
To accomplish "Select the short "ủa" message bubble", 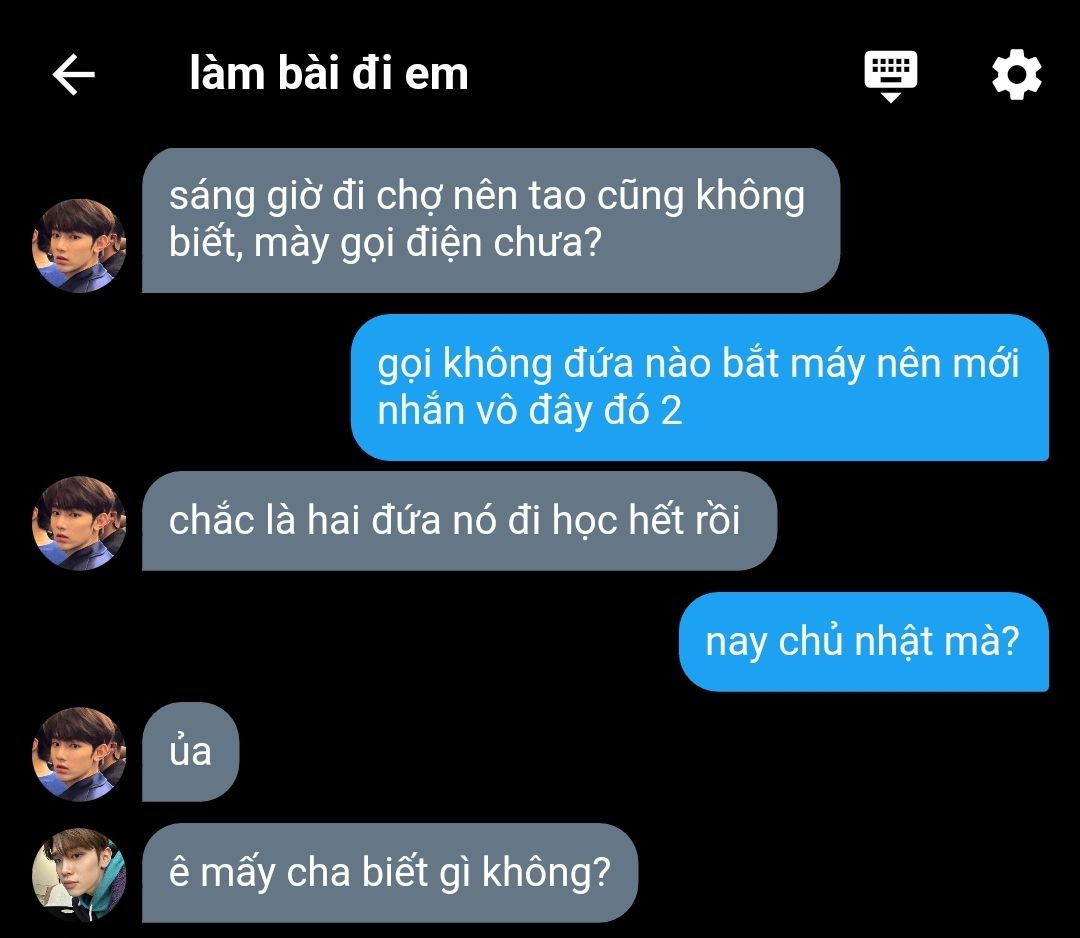I will [x=190, y=752].
